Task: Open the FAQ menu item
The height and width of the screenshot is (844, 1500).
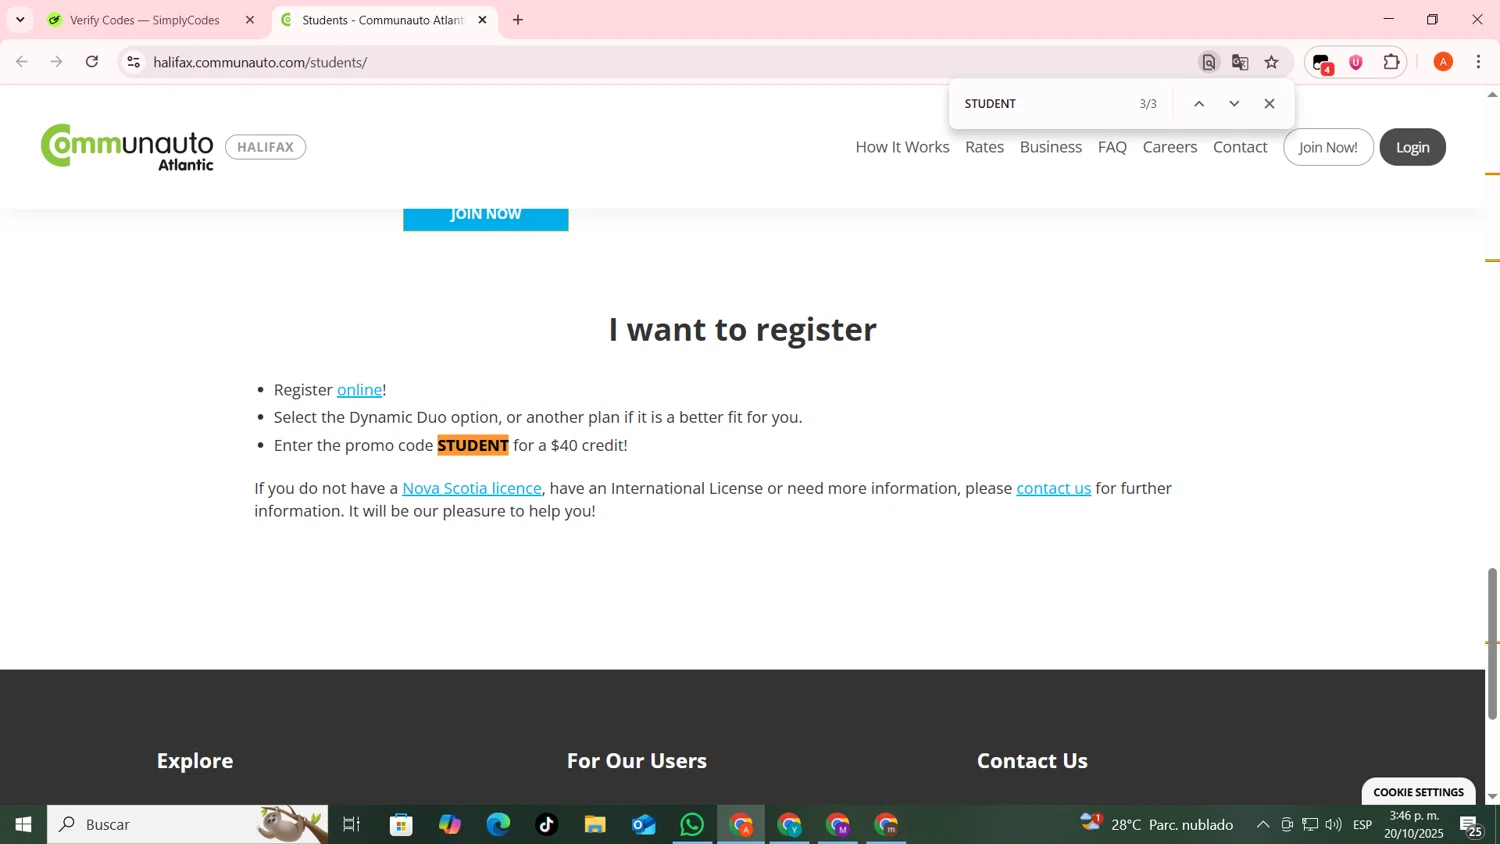Action: click(x=1112, y=147)
